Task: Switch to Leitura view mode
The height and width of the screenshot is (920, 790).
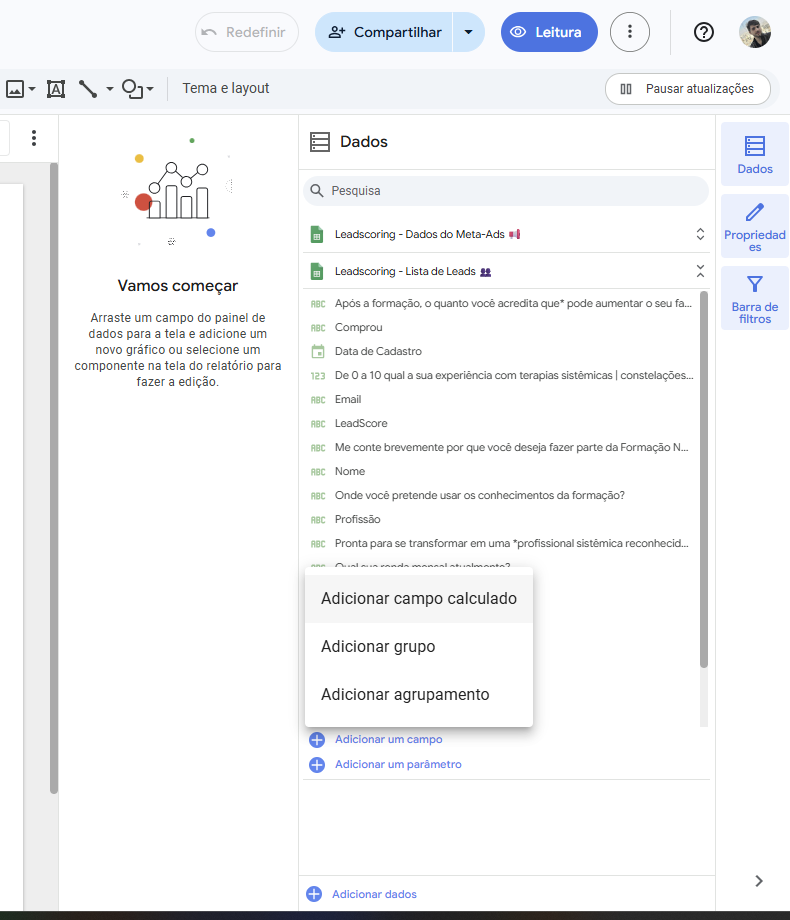Action: 548,32
